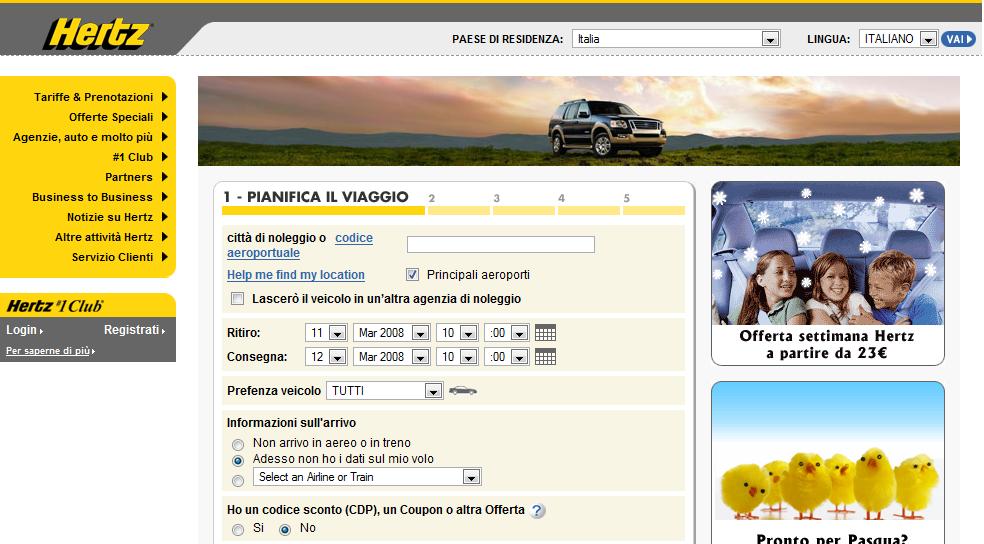Click Help me find my location link
Screen dimensions: 984x544
click(x=296, y=275)
